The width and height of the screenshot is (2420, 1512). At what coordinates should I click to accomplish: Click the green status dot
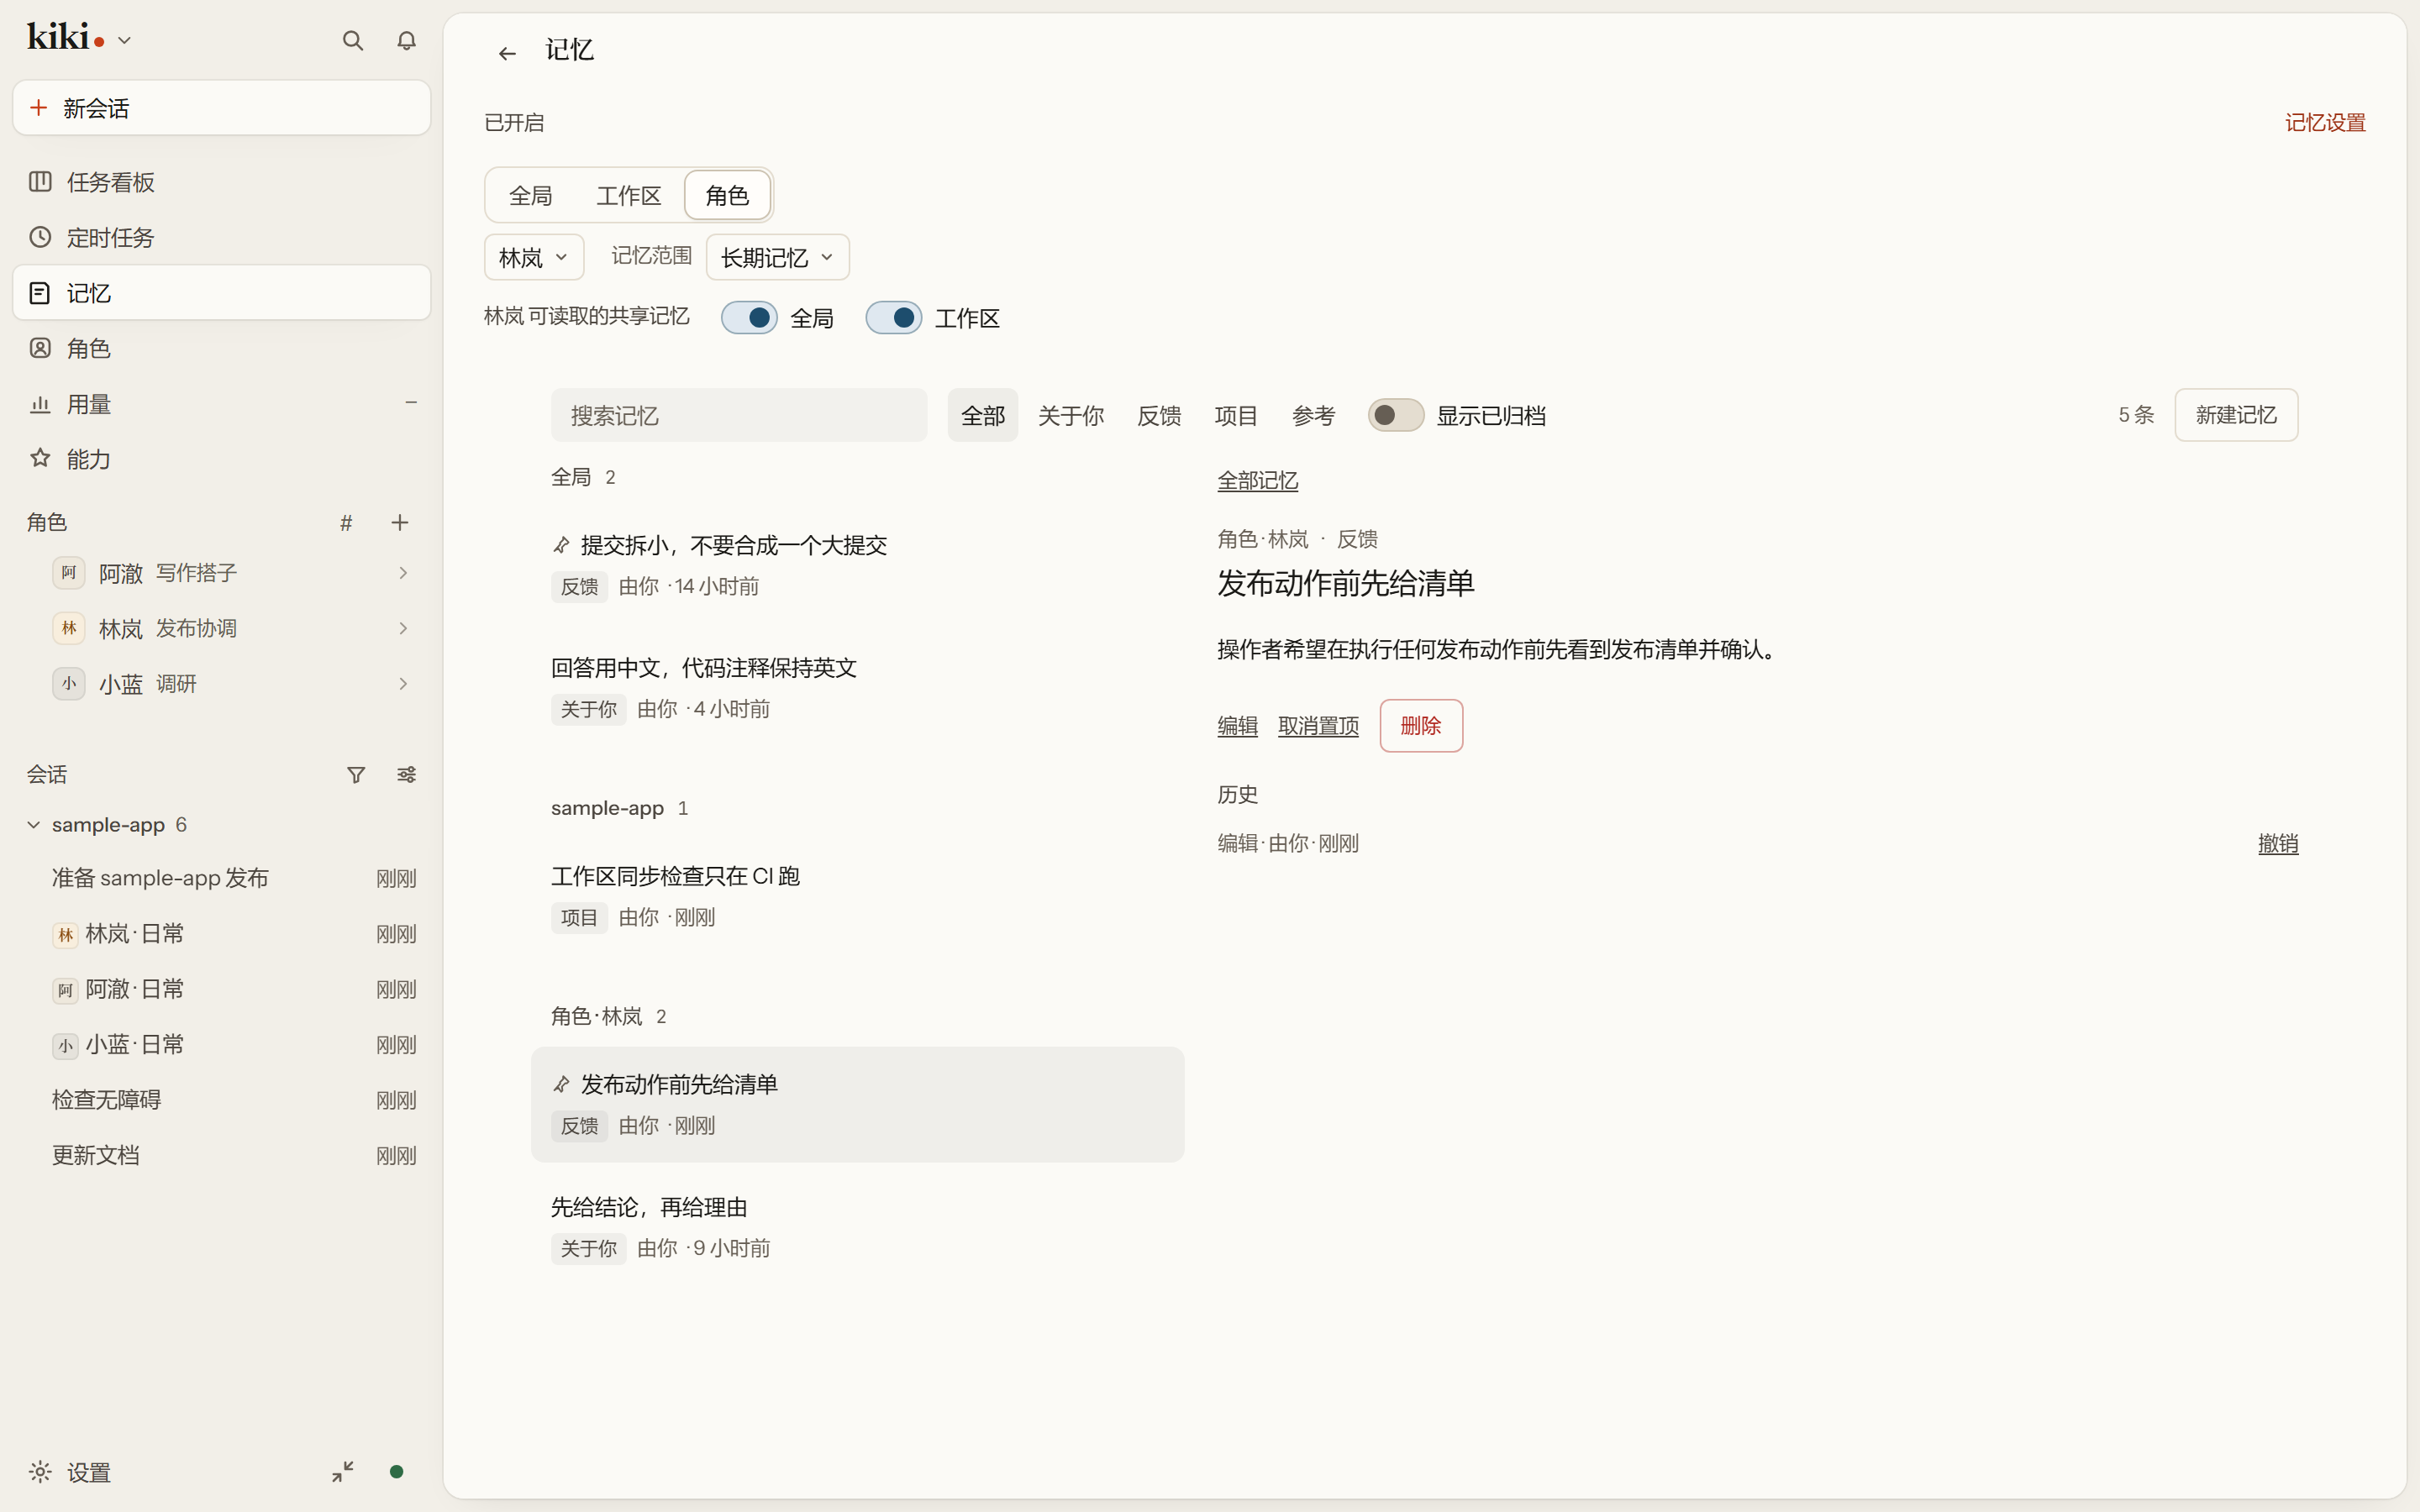tap(396, 1471)
